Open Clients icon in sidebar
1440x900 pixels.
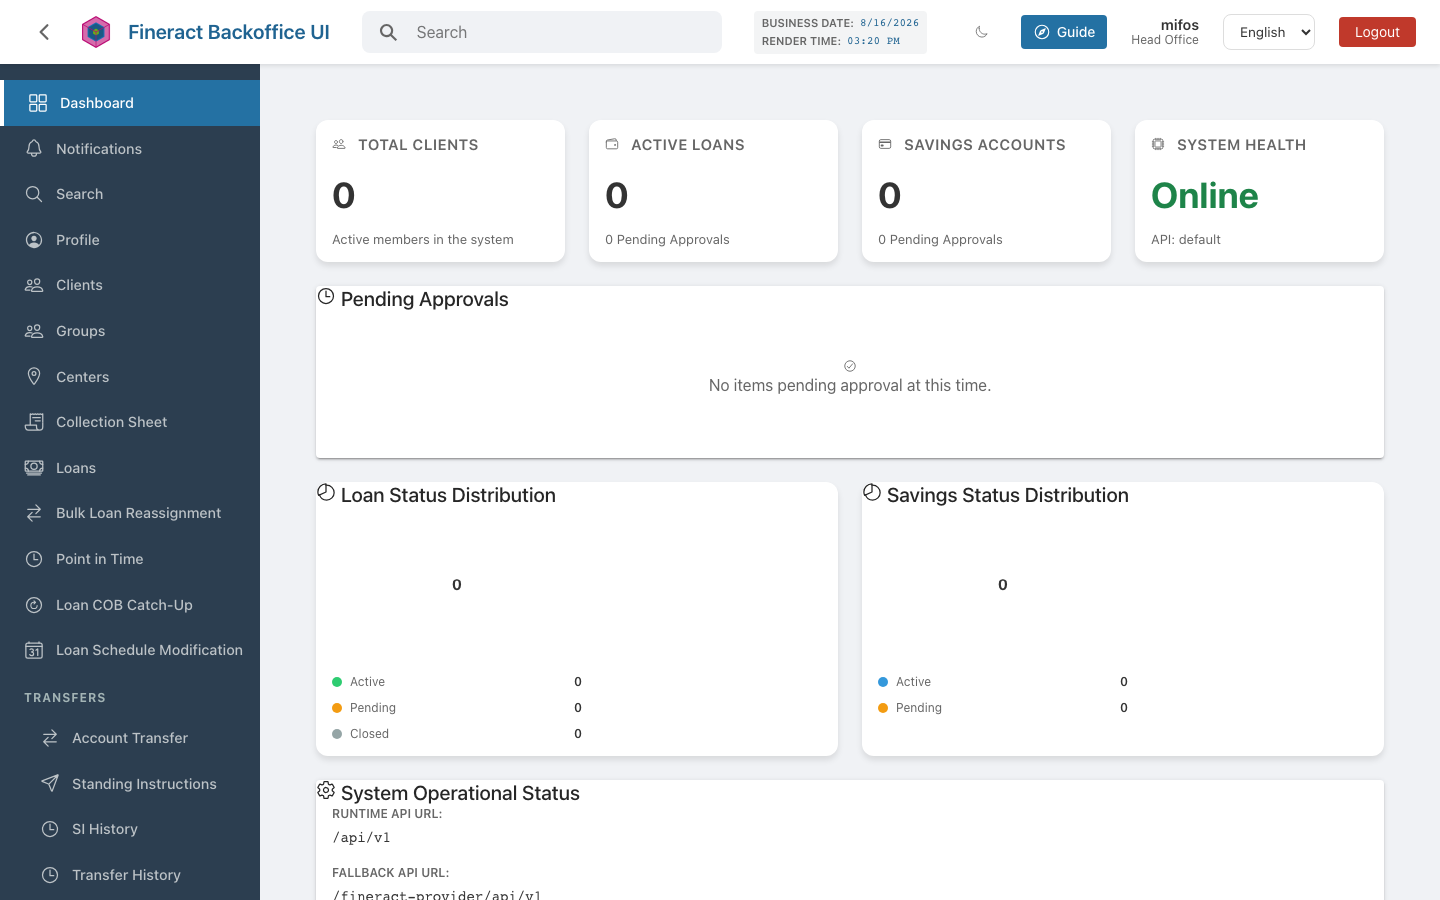34,285
